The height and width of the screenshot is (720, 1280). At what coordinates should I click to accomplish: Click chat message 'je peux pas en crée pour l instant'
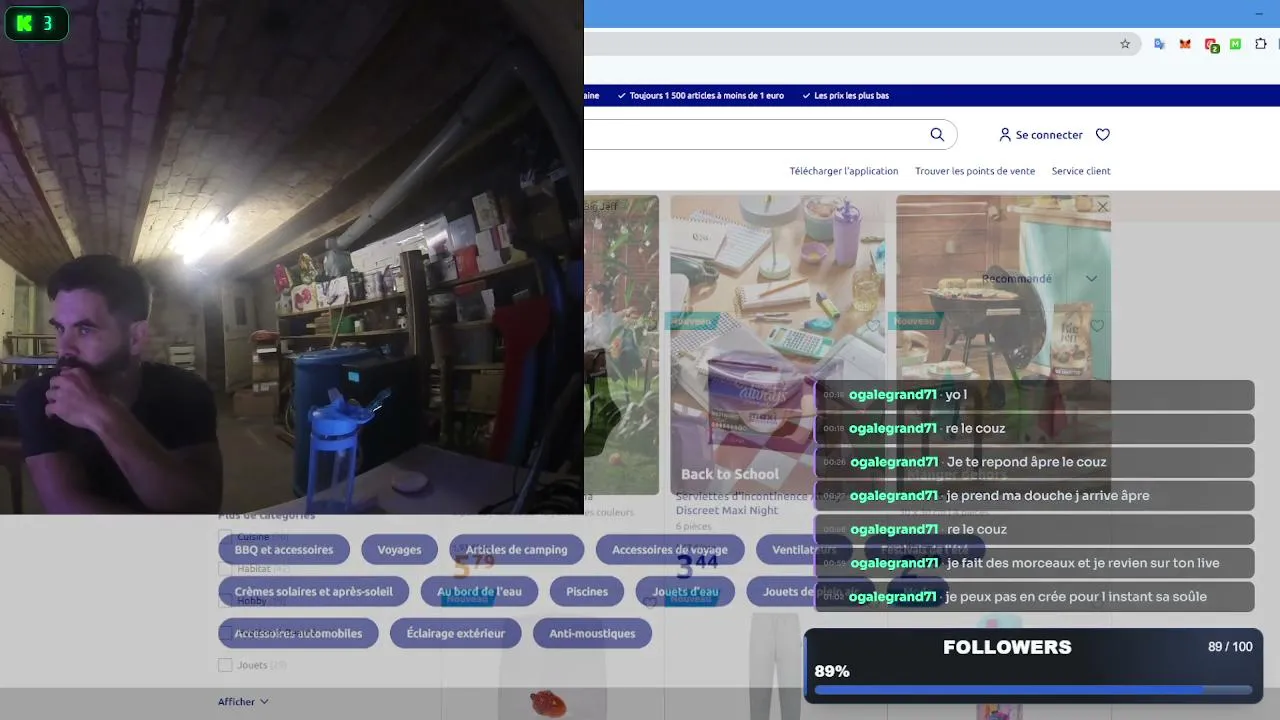click(1034, 597)
